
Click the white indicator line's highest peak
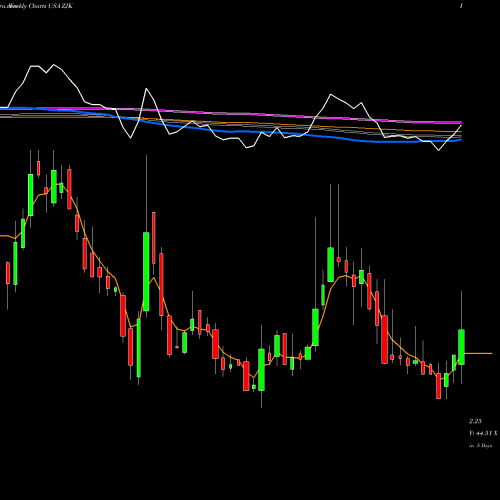[54, 65]
